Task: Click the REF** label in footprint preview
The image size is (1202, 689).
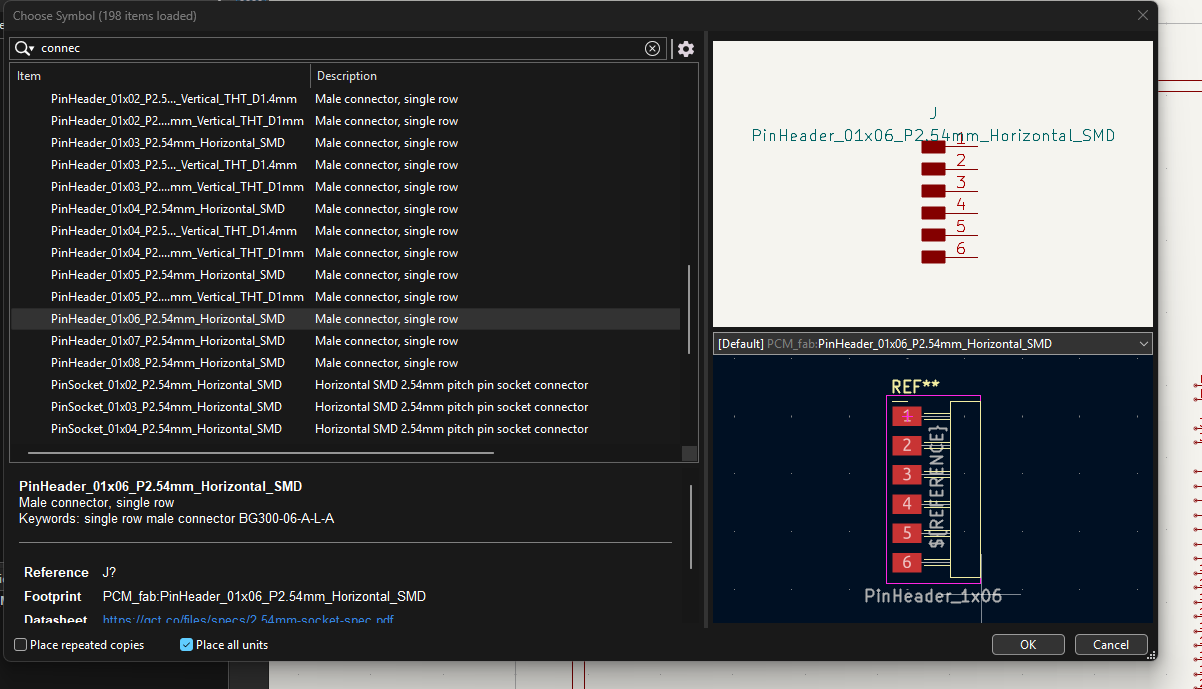Action: pos(915,386)
